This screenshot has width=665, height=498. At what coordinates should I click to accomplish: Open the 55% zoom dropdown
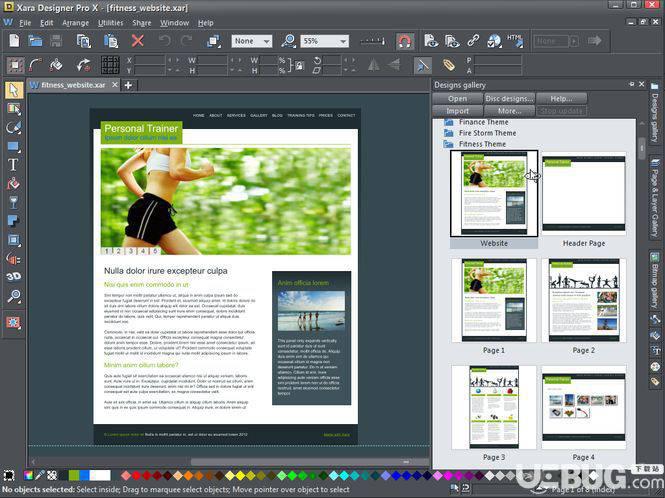(x=324, y=41)
